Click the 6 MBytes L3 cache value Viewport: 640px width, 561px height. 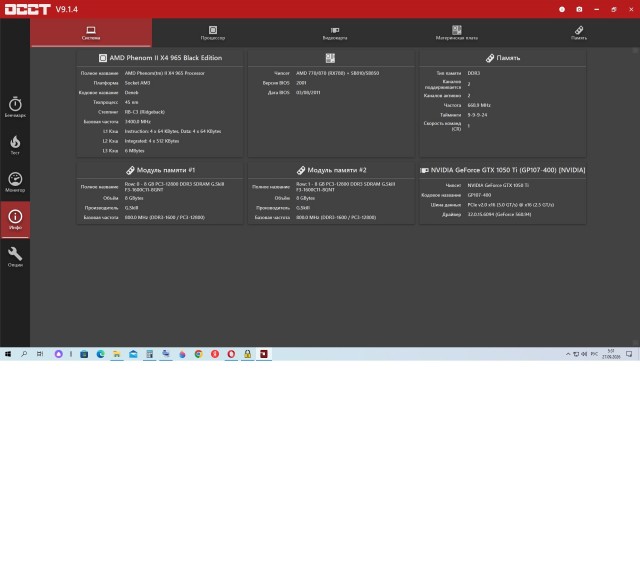tap(135, 151)
